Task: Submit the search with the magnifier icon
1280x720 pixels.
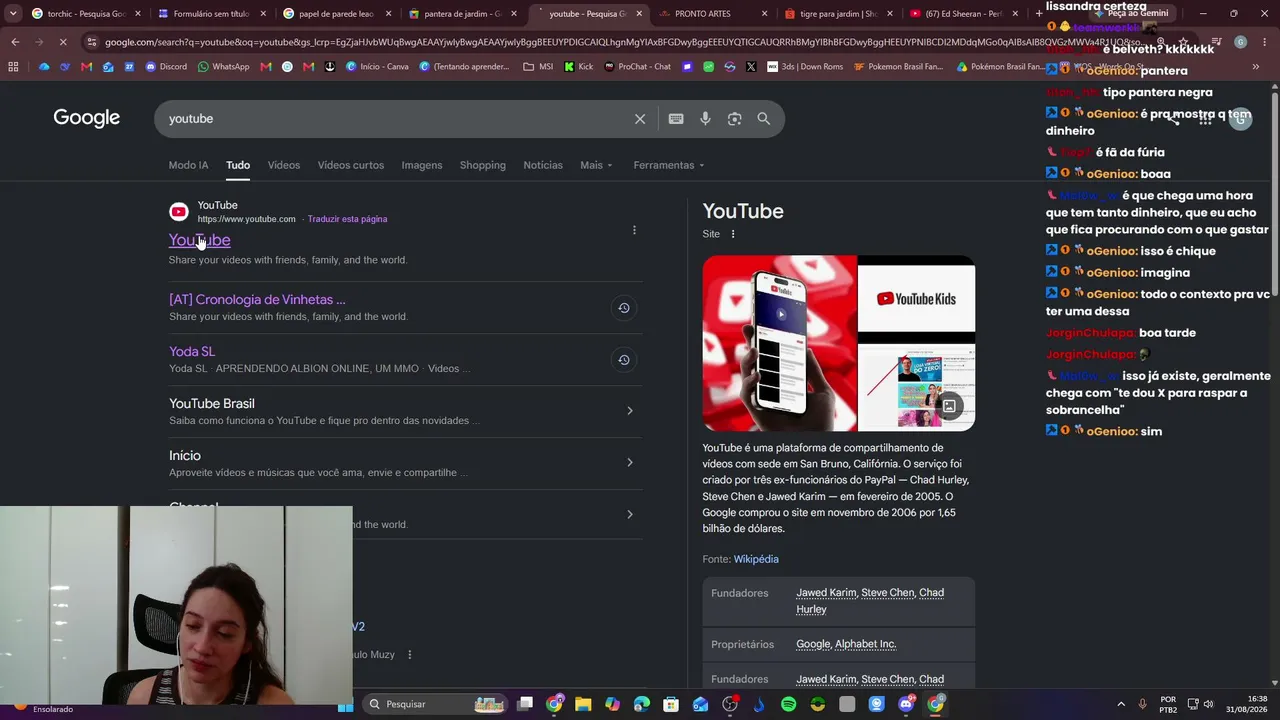Action: (x=764, y=119)
